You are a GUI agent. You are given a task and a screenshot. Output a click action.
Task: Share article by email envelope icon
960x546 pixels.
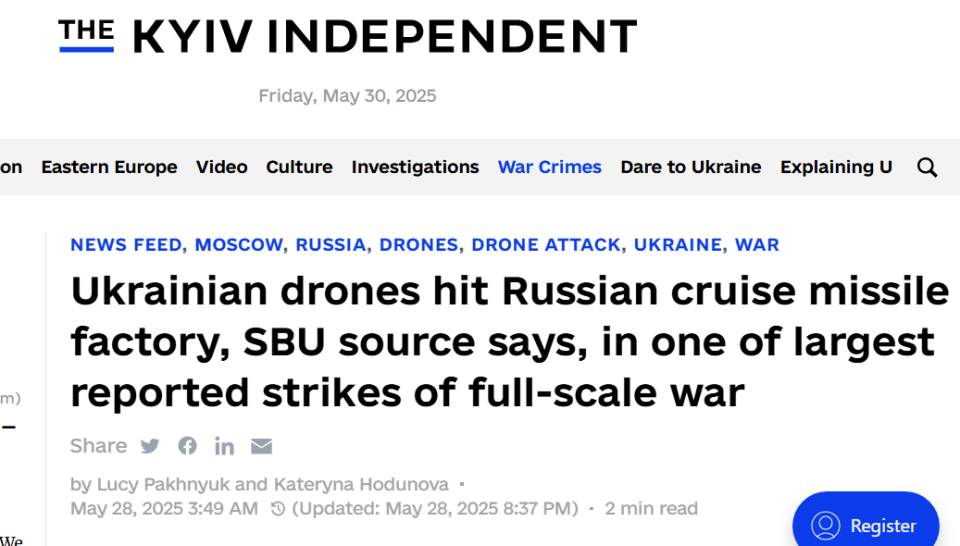coord(261,446)
